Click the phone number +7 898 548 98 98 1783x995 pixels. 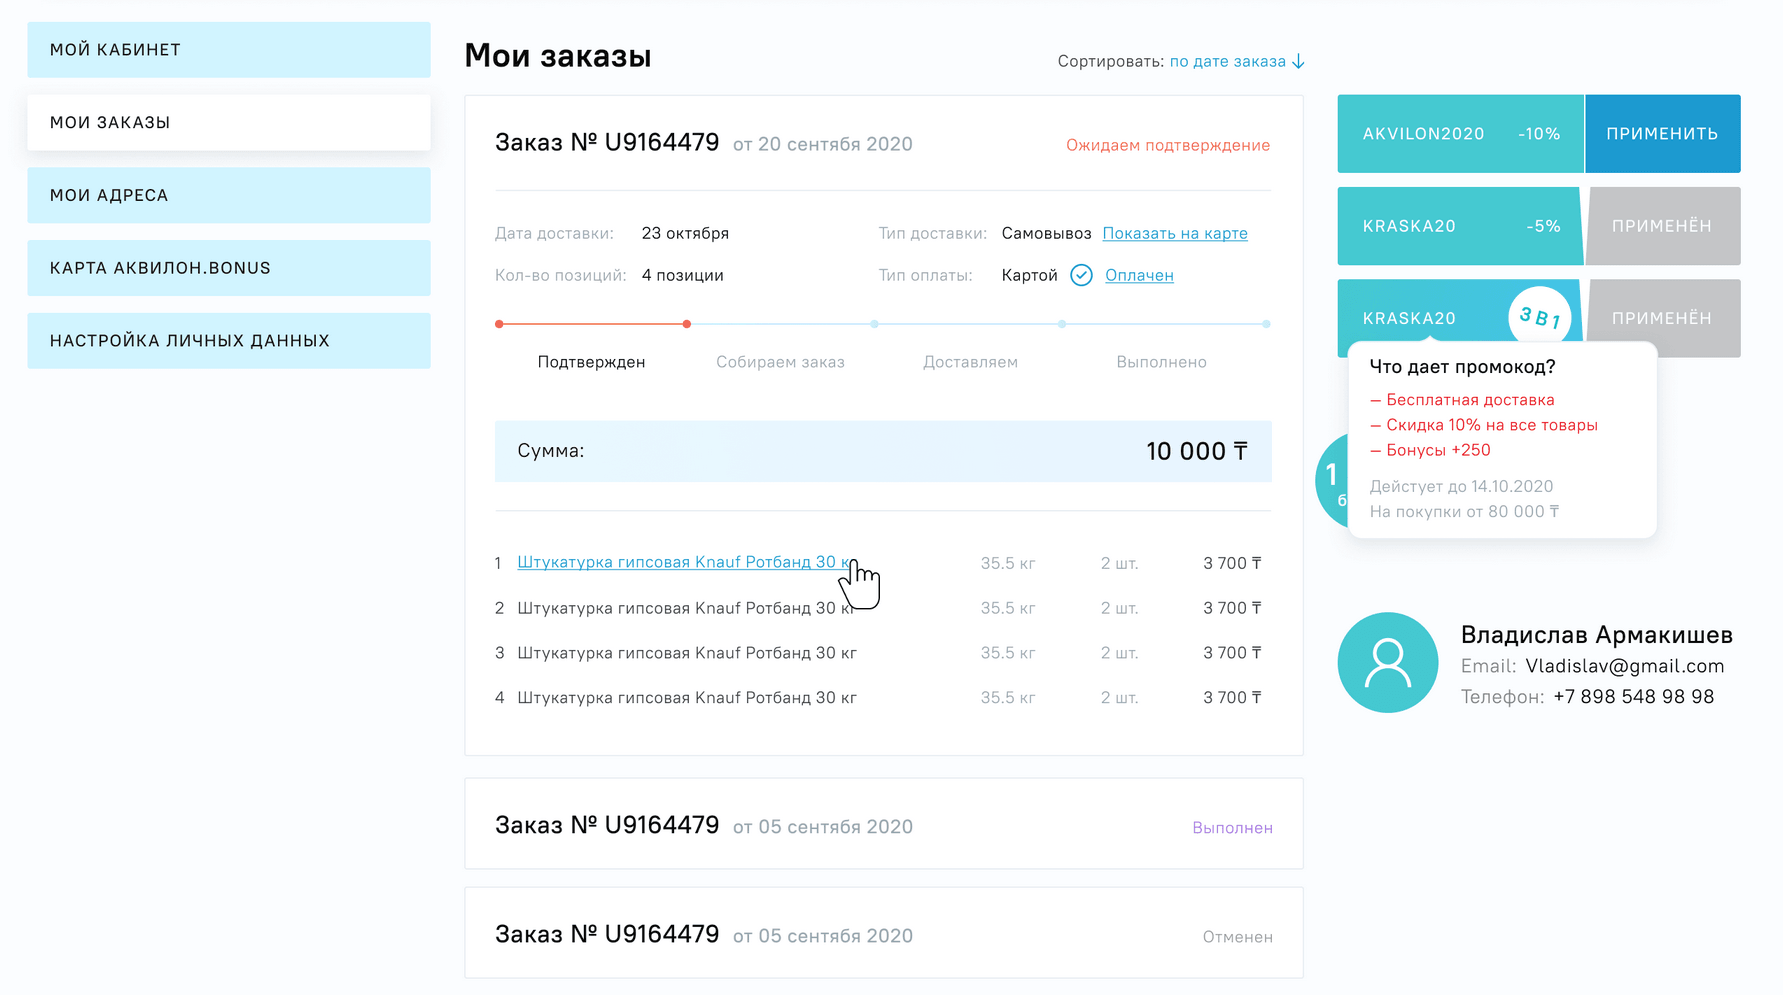(x=1635, y=697)
